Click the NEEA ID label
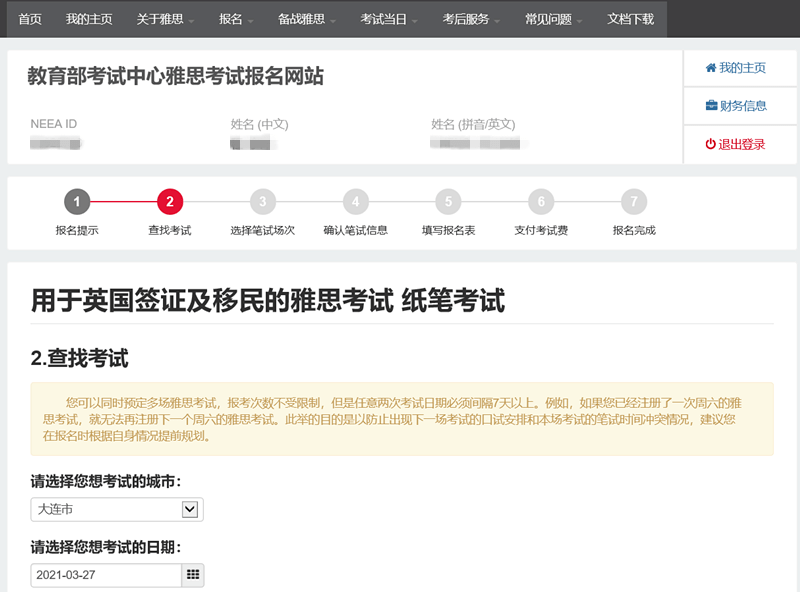800x592 pixels. coord(54,124)
